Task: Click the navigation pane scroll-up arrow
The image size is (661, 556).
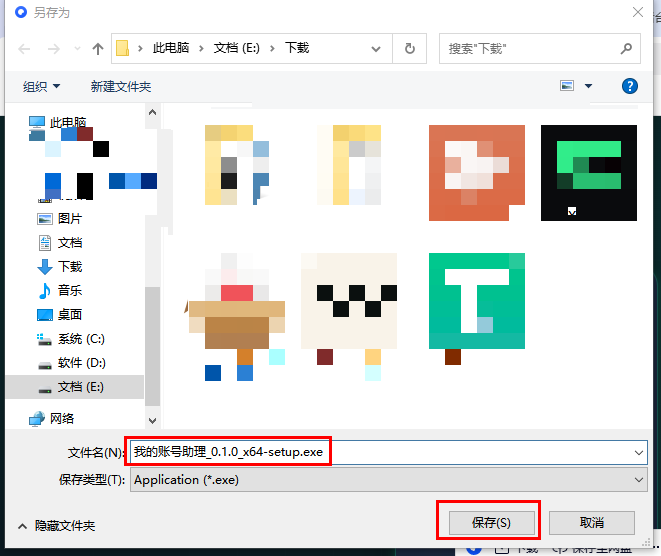Action: point(152,112)
